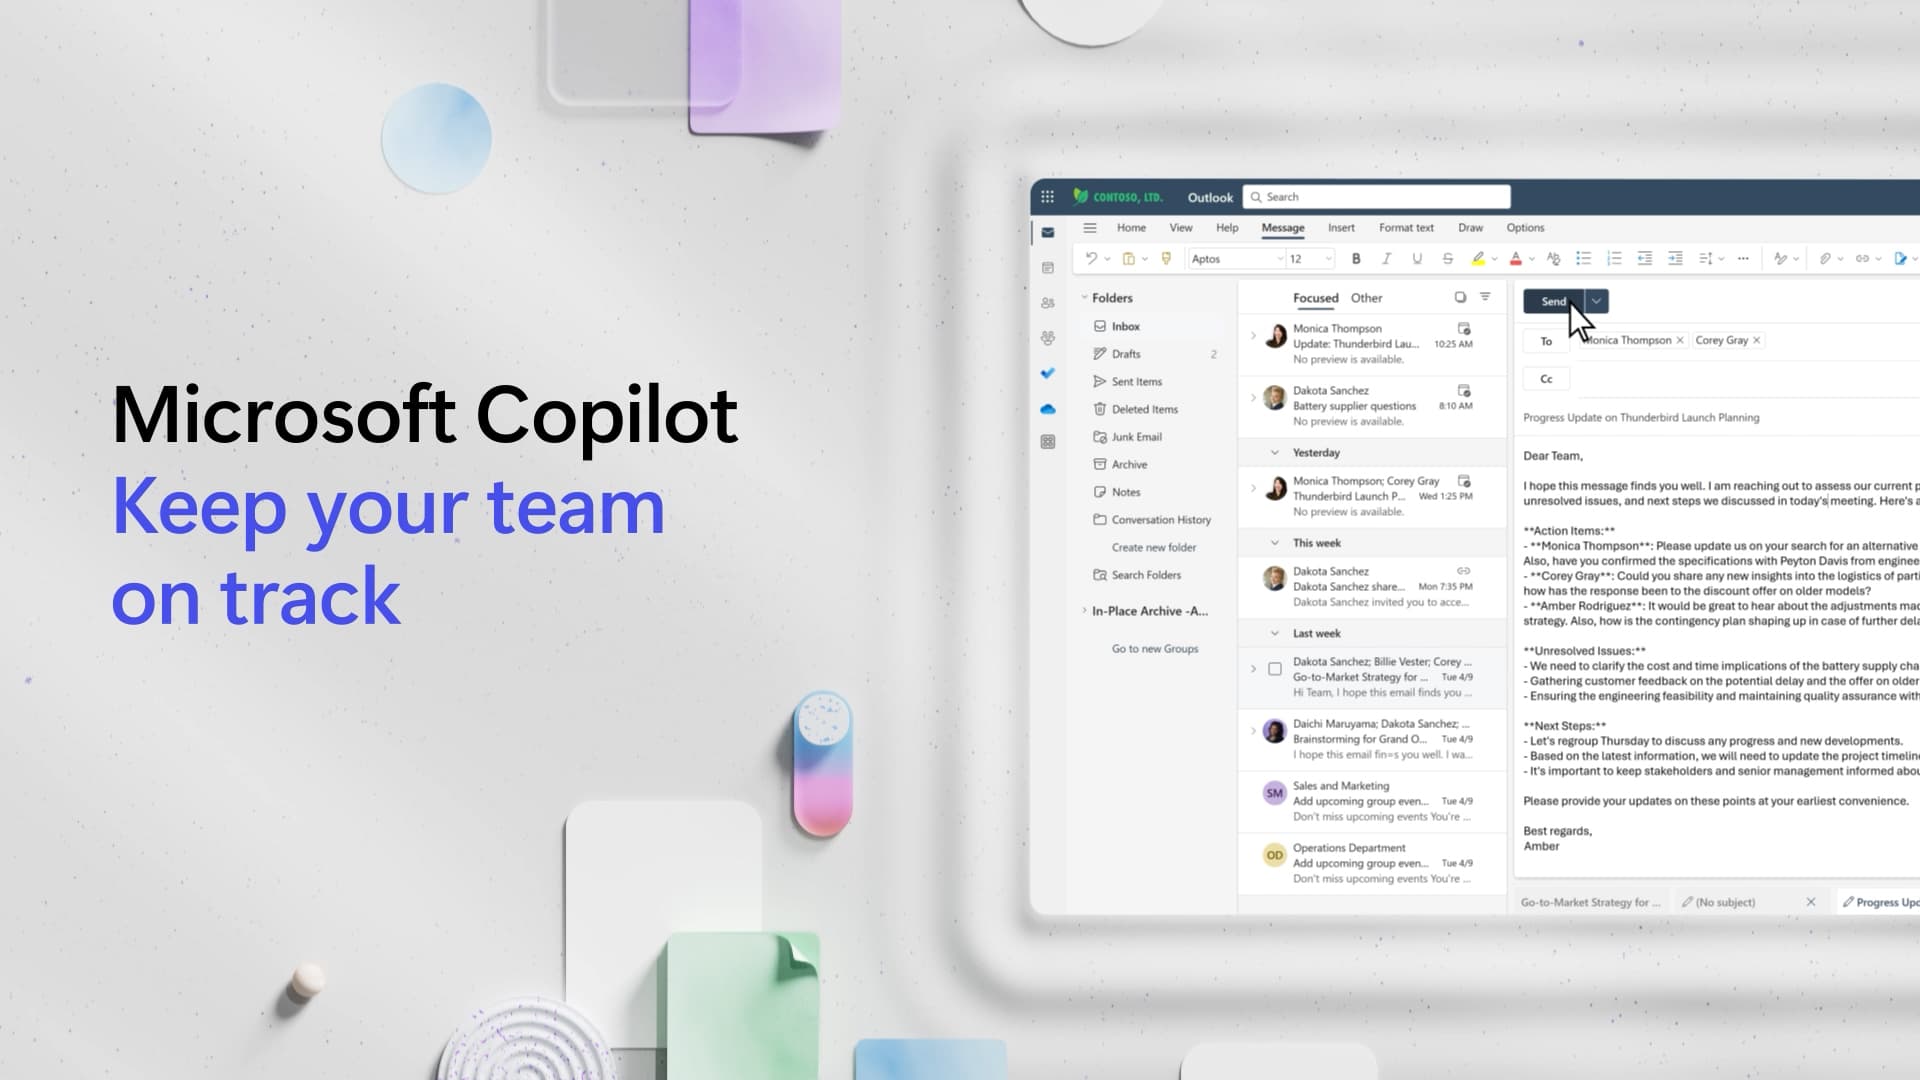Select the Format Text ribbon tab
The width and height of the screenshot is (1920, 1080).
pos(1404,227)
